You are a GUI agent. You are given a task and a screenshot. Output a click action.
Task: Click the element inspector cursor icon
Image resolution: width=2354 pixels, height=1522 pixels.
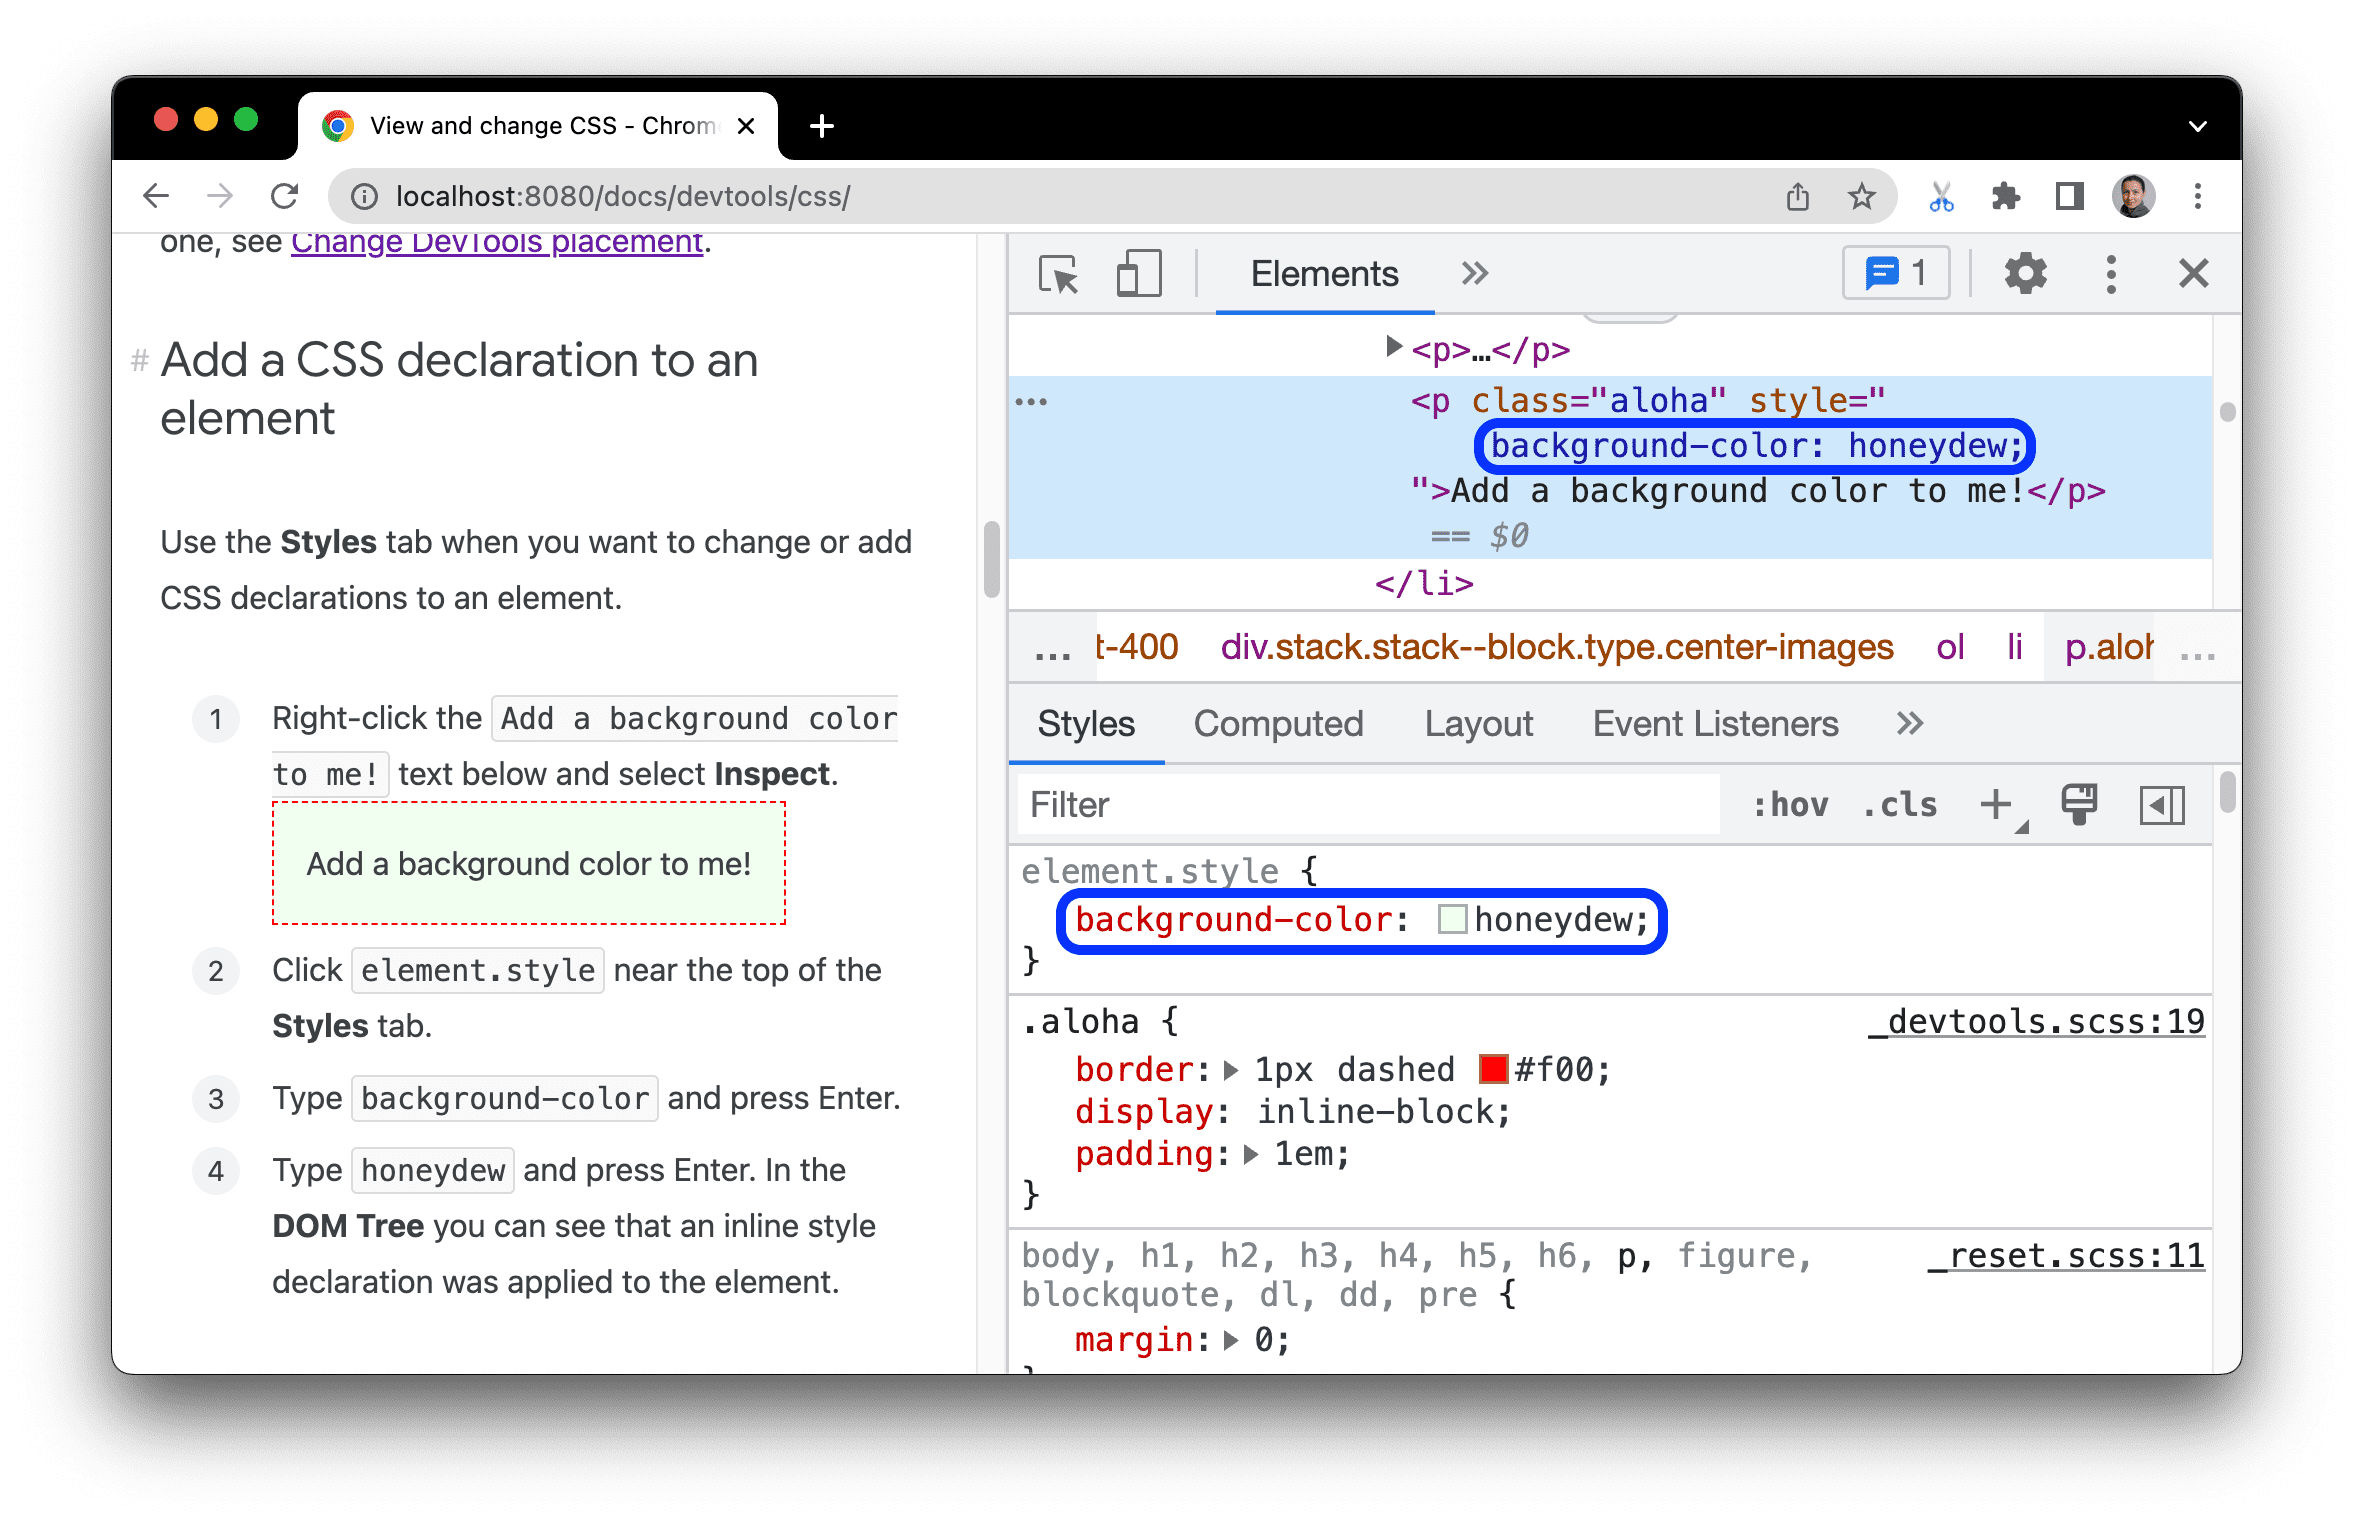(1052, 275)
